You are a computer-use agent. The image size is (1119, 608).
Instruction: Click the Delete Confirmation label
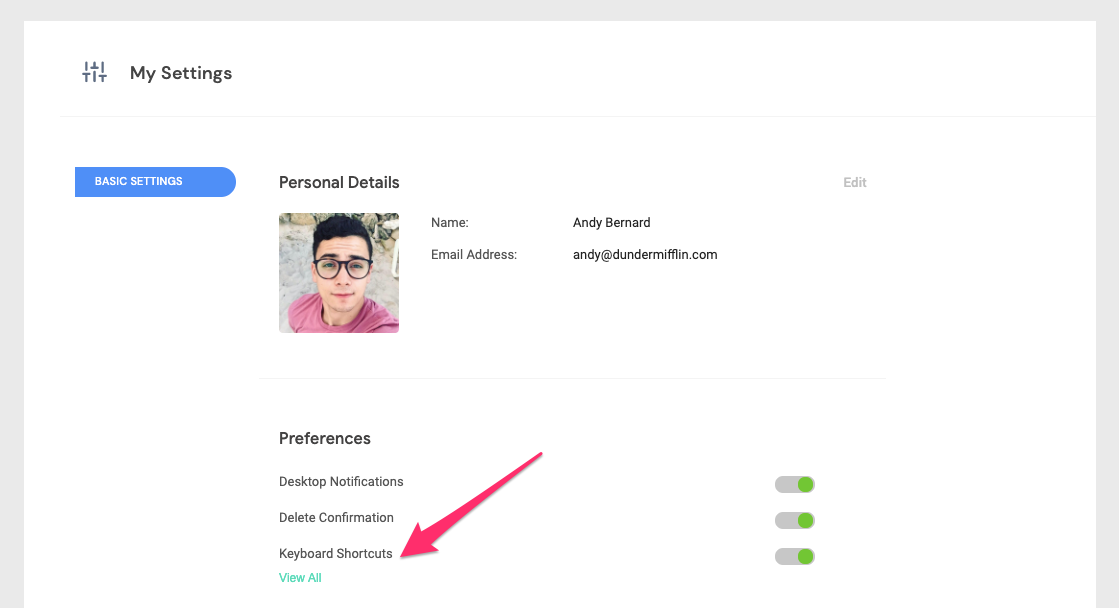point(336,517)
